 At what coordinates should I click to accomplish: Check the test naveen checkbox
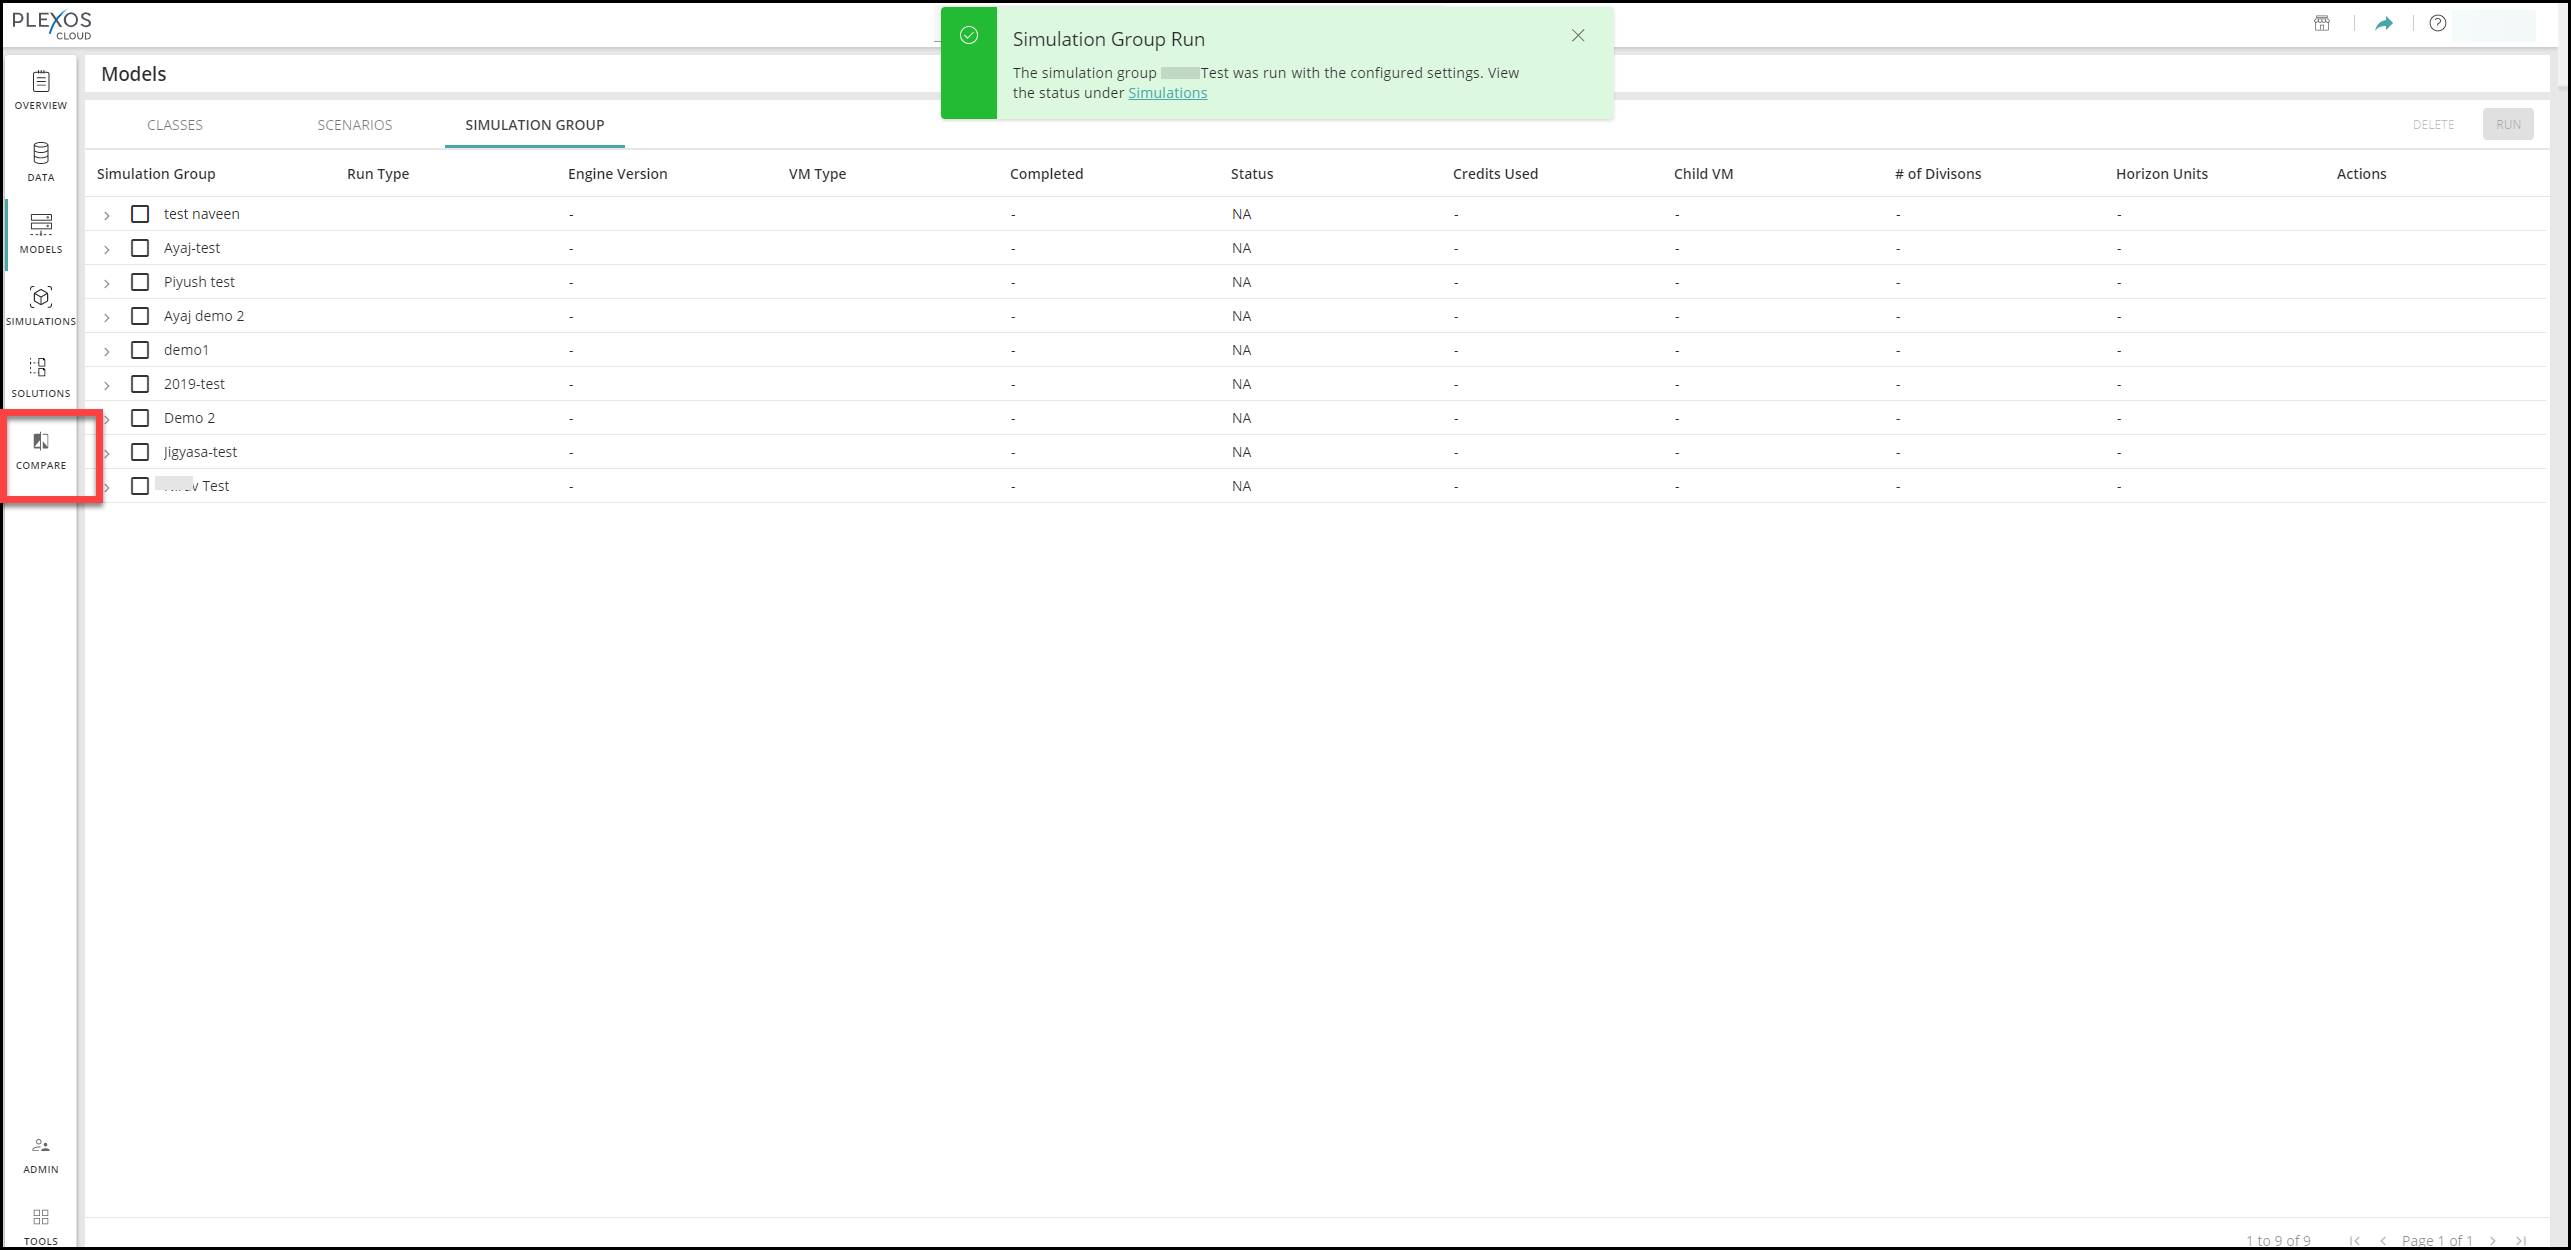(140, 214)
